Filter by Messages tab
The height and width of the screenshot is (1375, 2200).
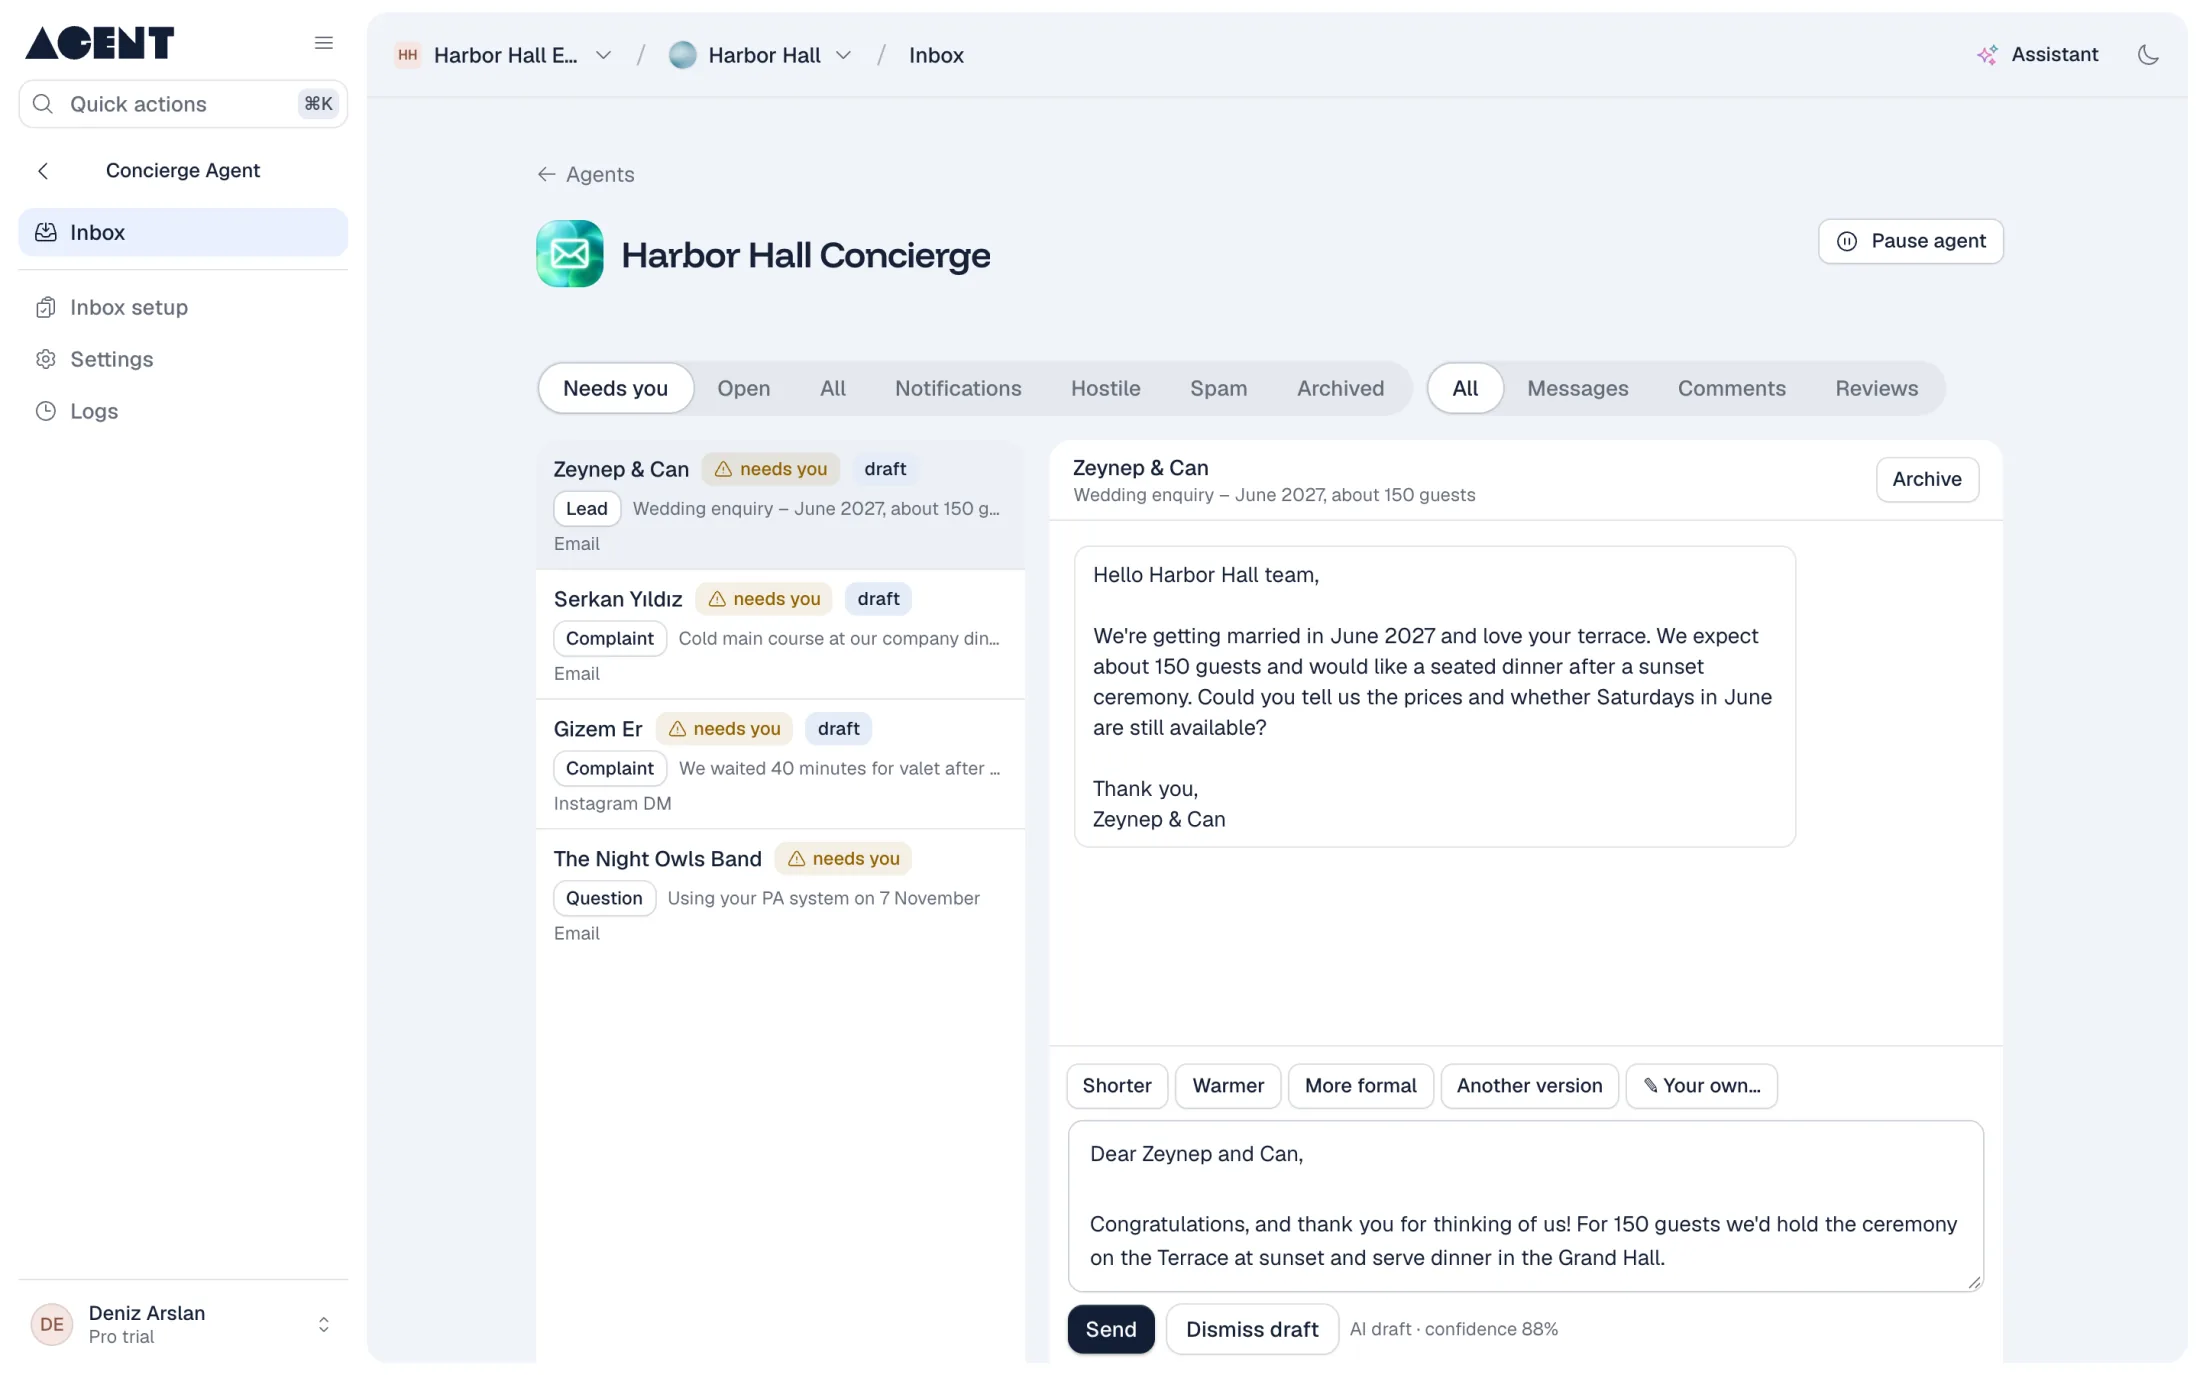1577,388
